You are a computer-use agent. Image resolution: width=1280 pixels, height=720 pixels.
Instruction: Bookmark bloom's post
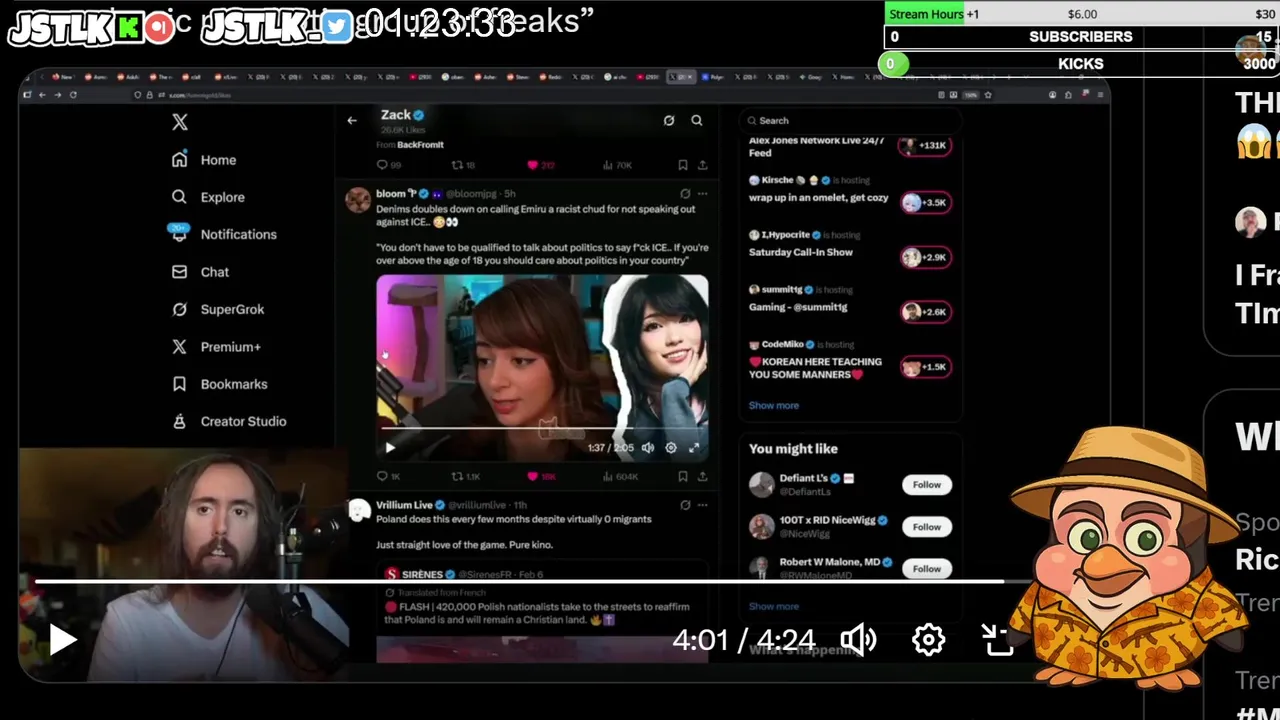683,477
